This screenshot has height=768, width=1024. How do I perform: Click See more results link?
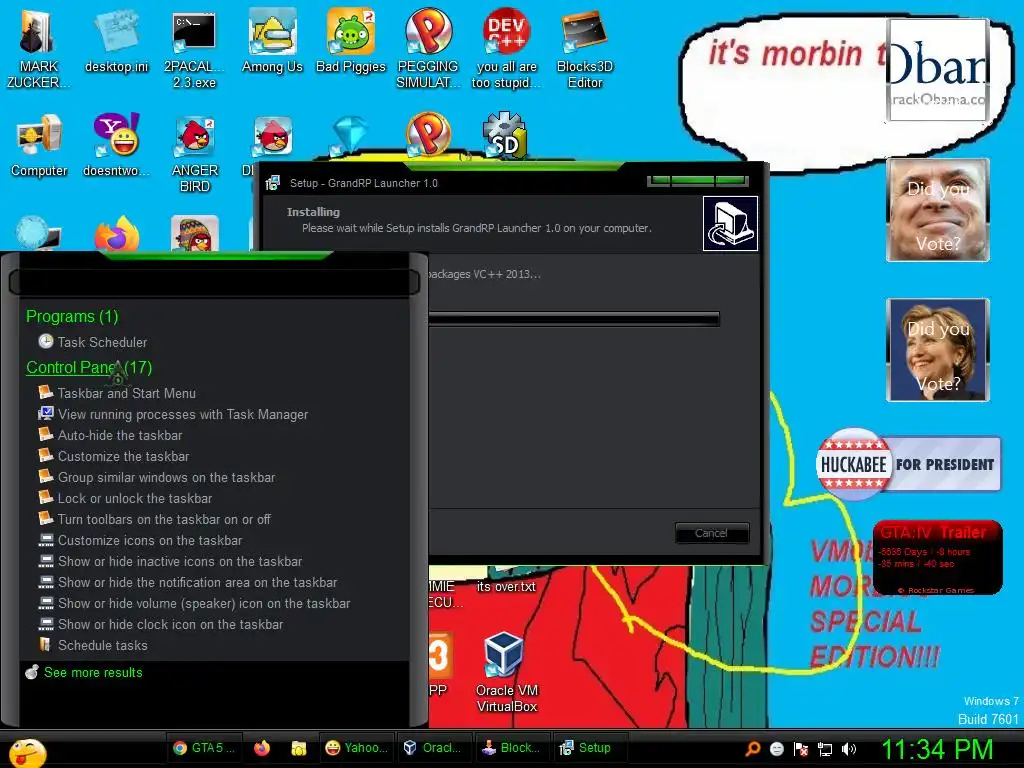[93, 672]
